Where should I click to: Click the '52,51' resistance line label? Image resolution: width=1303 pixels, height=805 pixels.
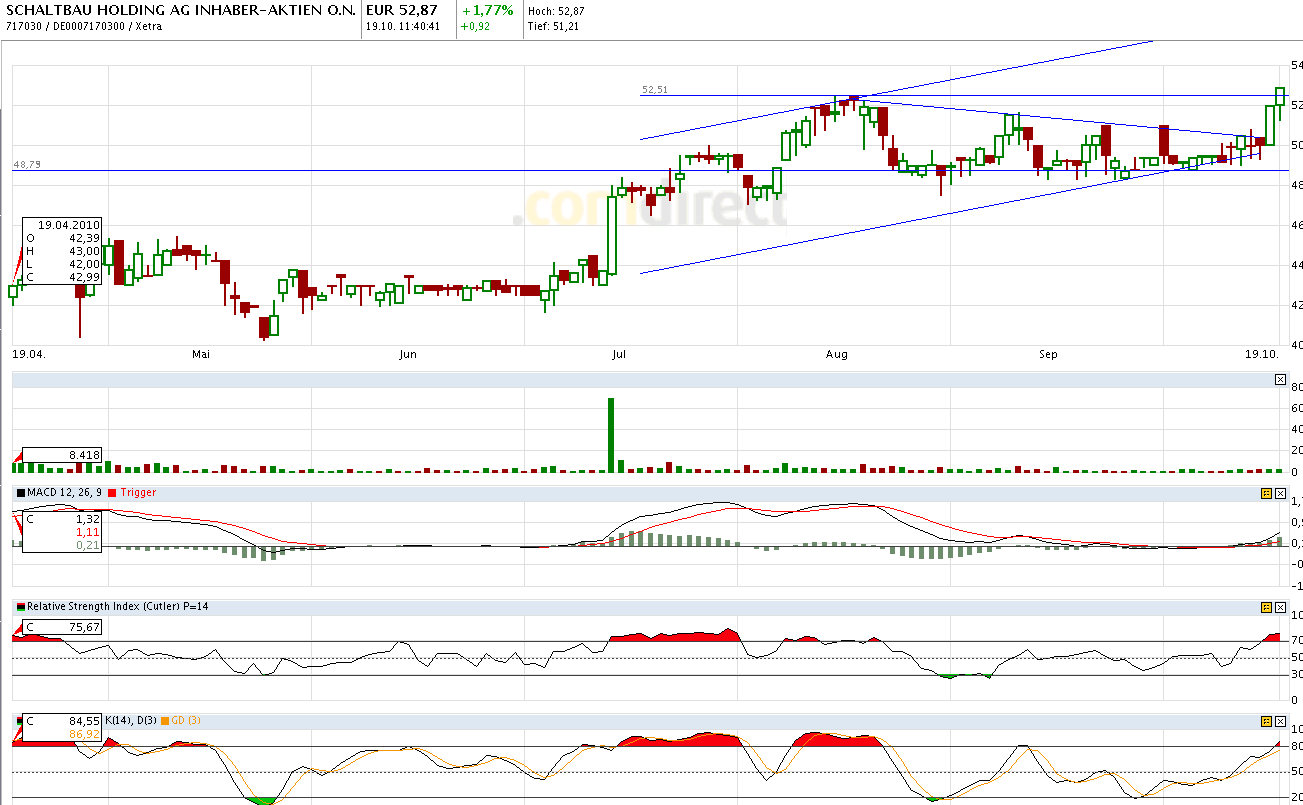click(x=655, y=89)
